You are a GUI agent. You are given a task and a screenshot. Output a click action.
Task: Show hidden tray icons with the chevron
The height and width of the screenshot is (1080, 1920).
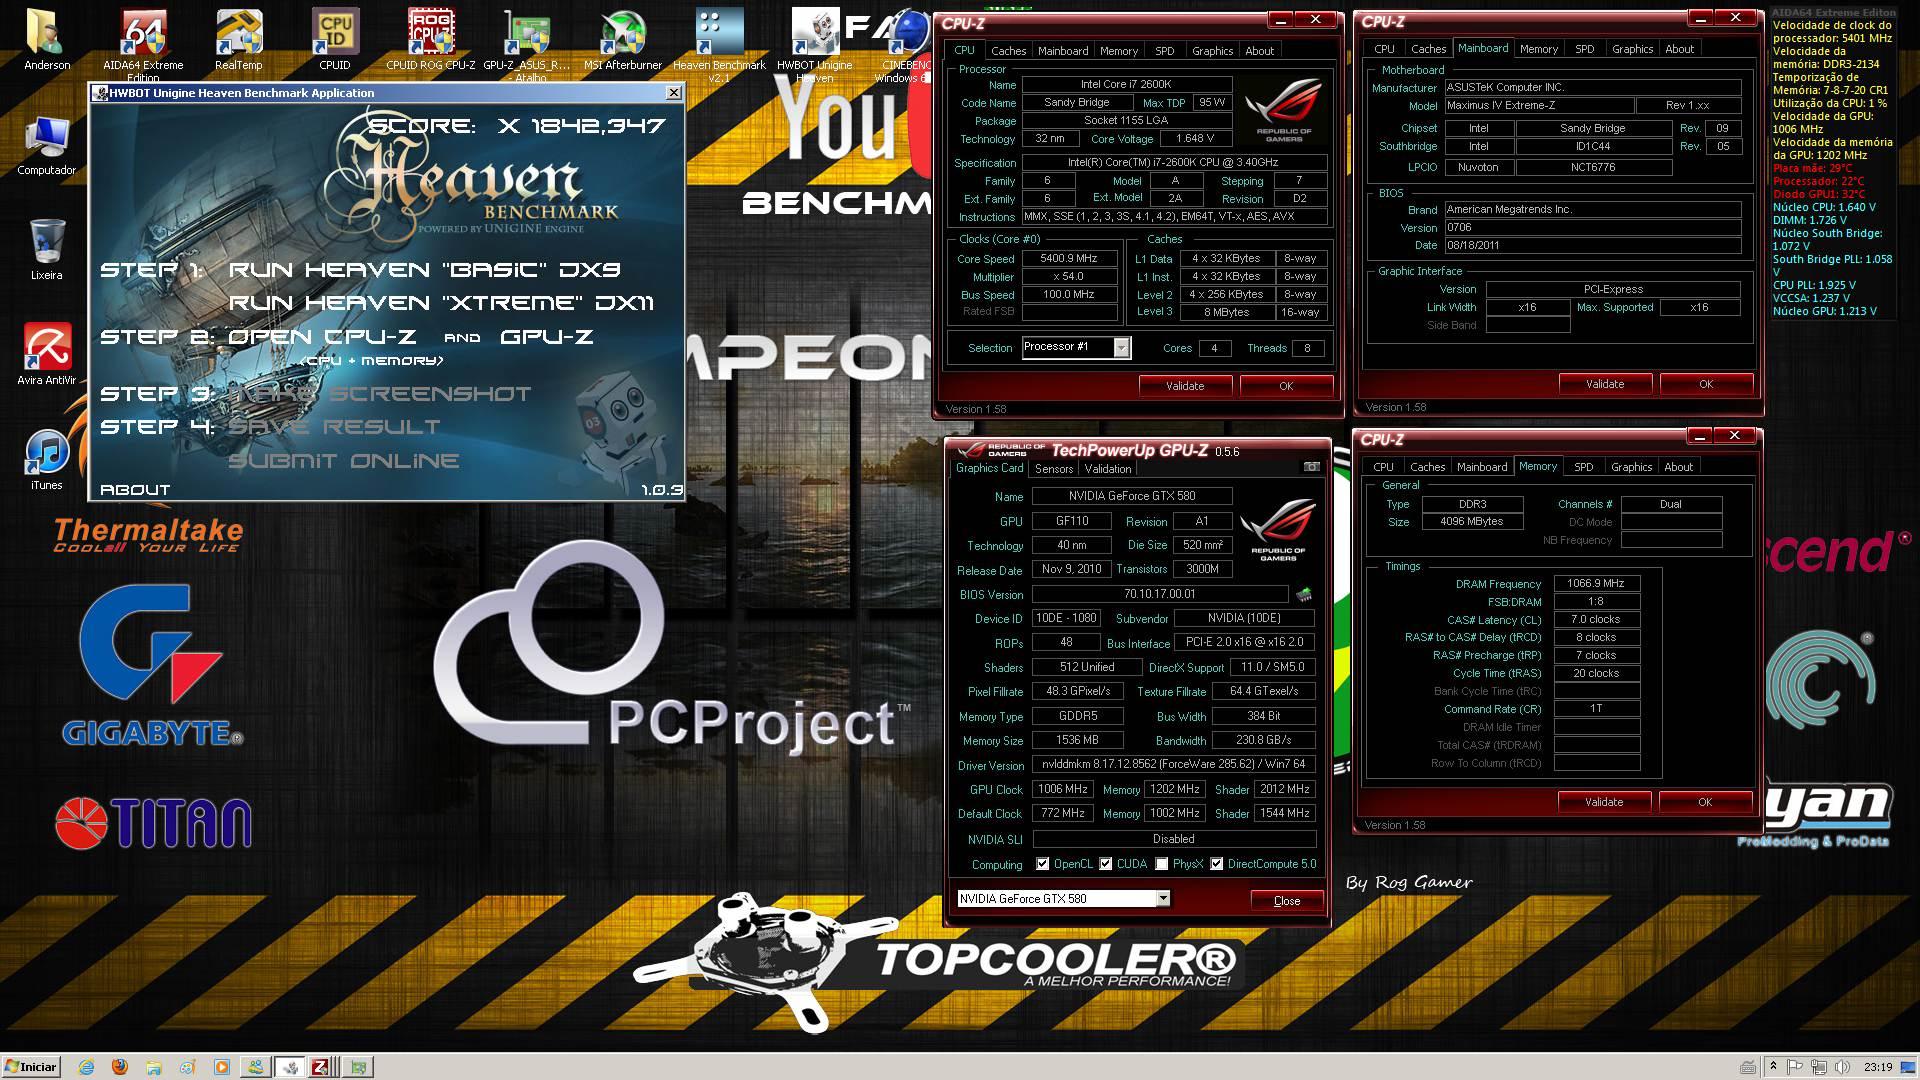pos(1772,1067)
